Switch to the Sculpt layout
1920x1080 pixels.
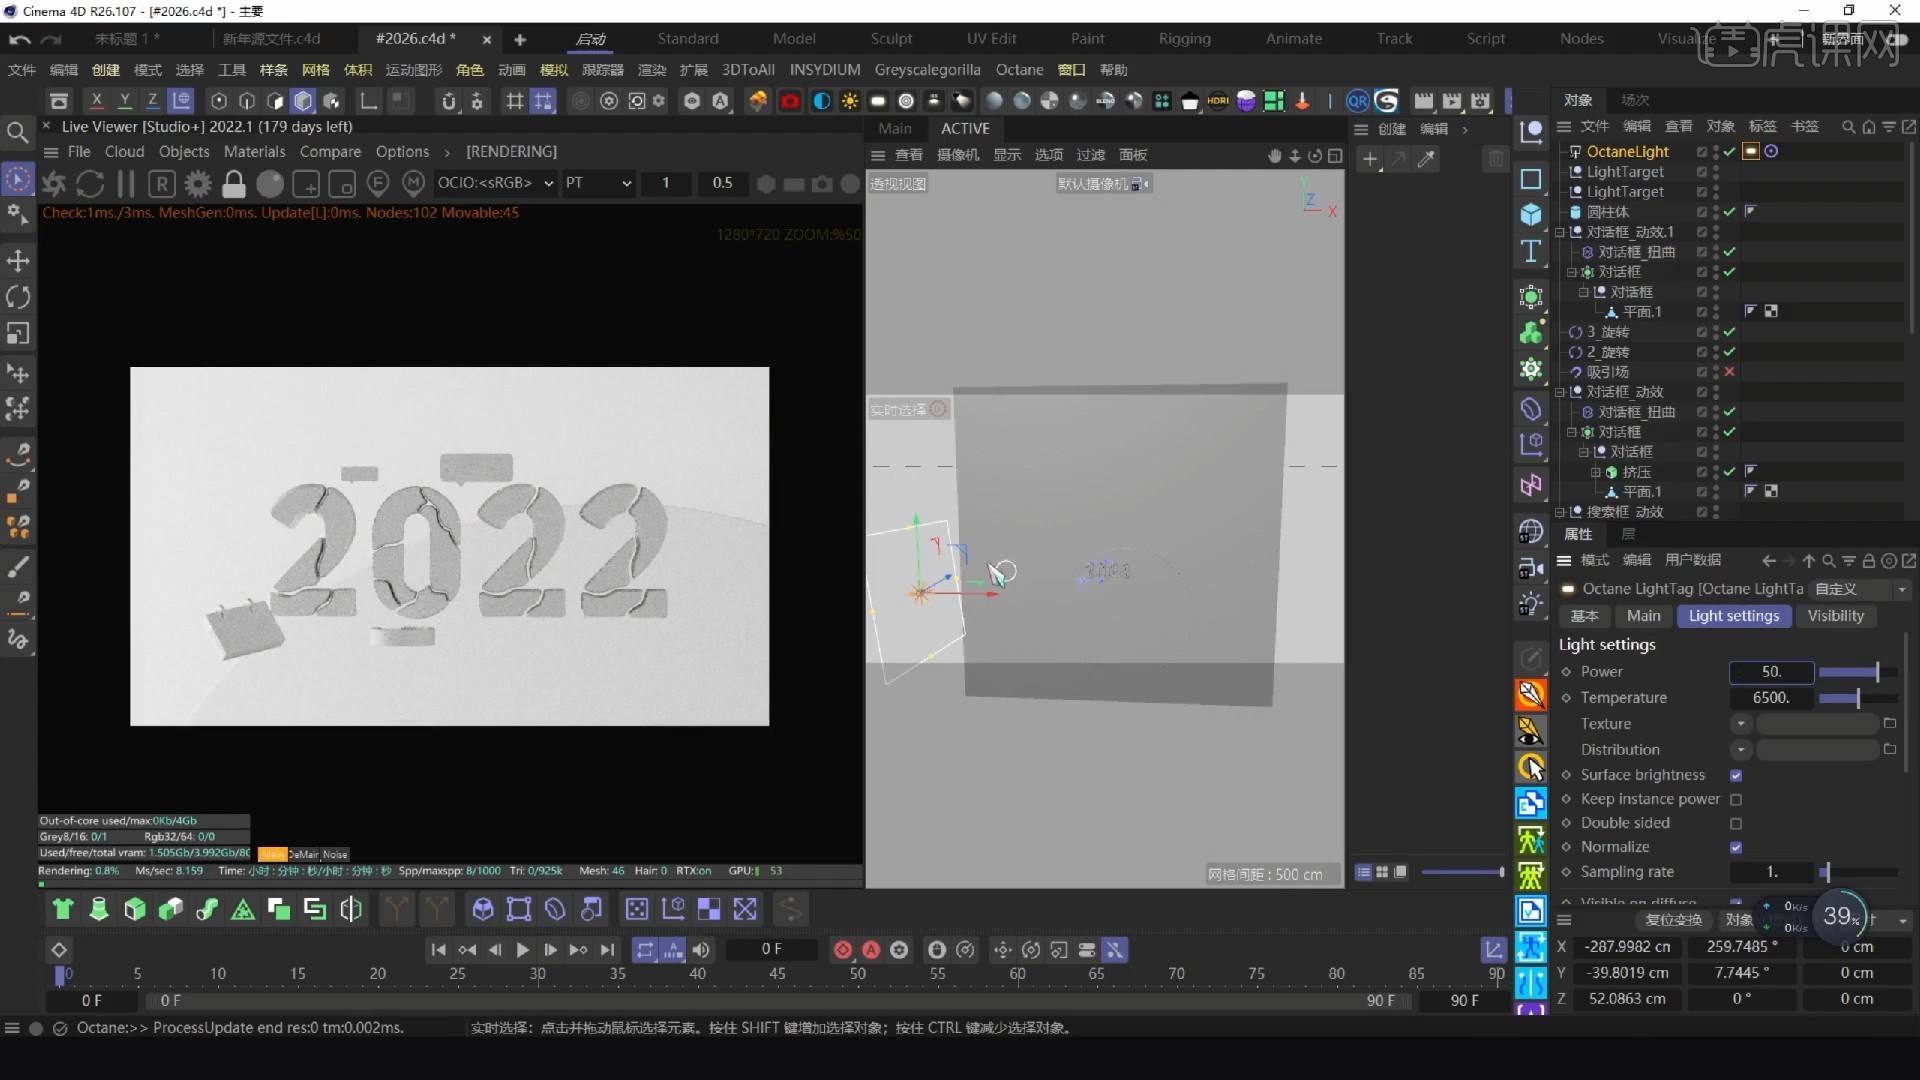click(890, 39)
